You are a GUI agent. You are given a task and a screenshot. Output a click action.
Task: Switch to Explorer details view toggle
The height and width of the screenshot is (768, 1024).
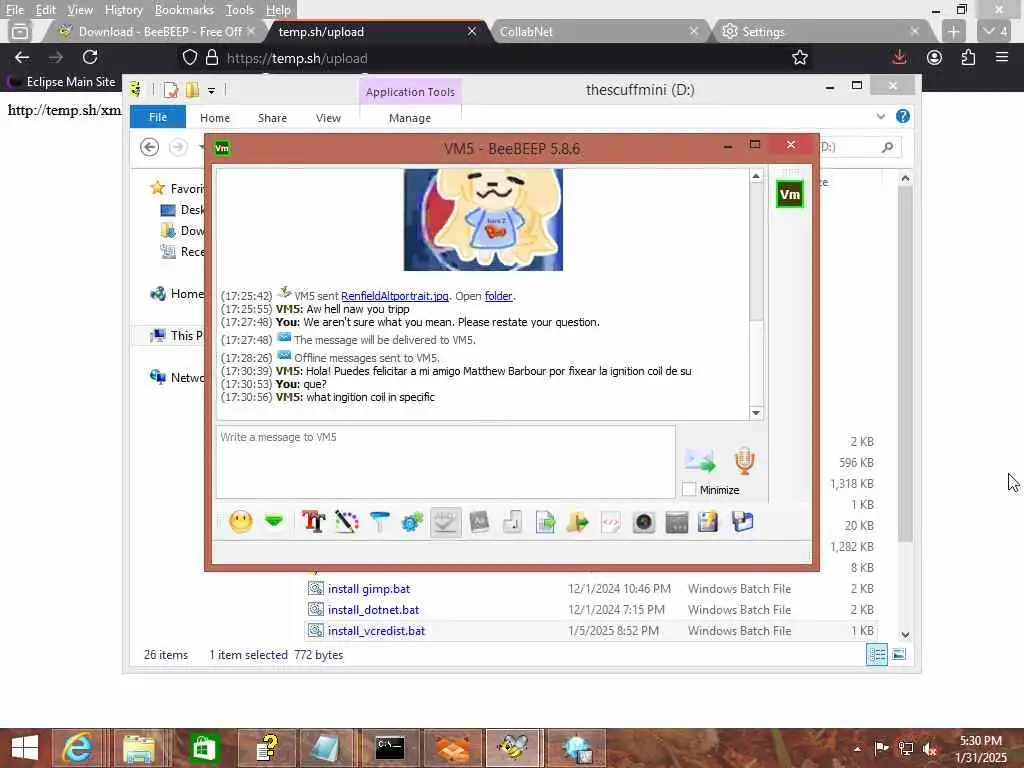[x=877, y=654]
